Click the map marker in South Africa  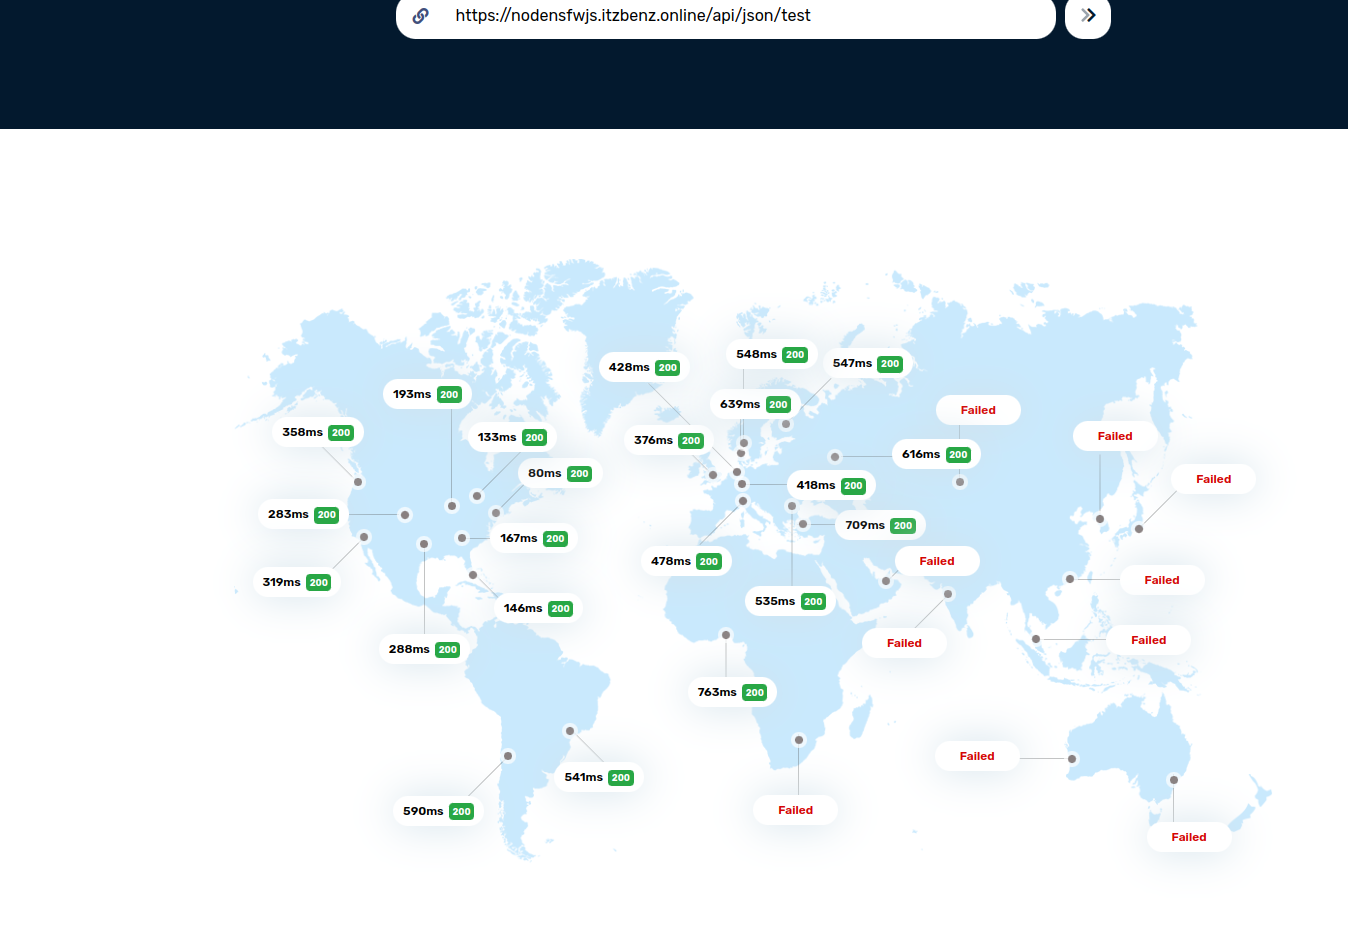pyautogui.click(x=798, y=740)
